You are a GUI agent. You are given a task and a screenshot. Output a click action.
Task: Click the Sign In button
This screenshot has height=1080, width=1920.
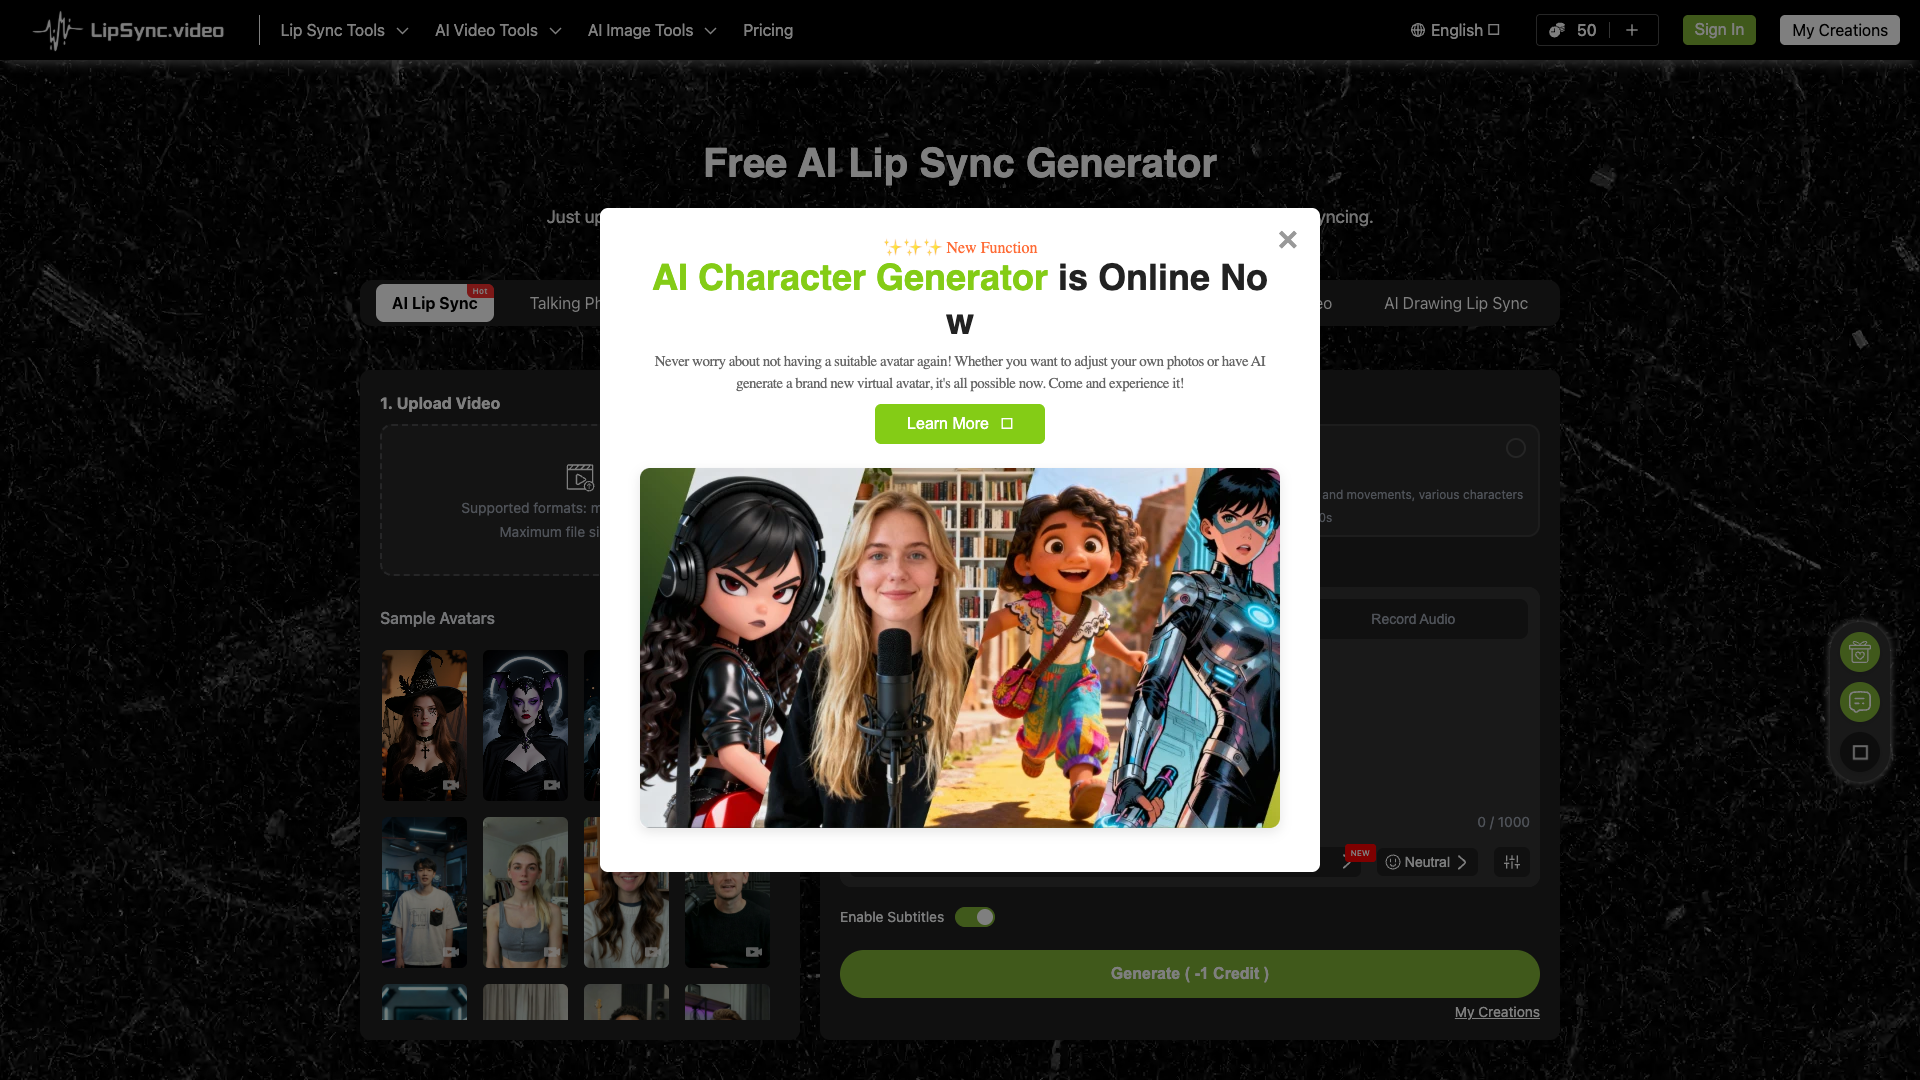click(x=1718, y=30)
